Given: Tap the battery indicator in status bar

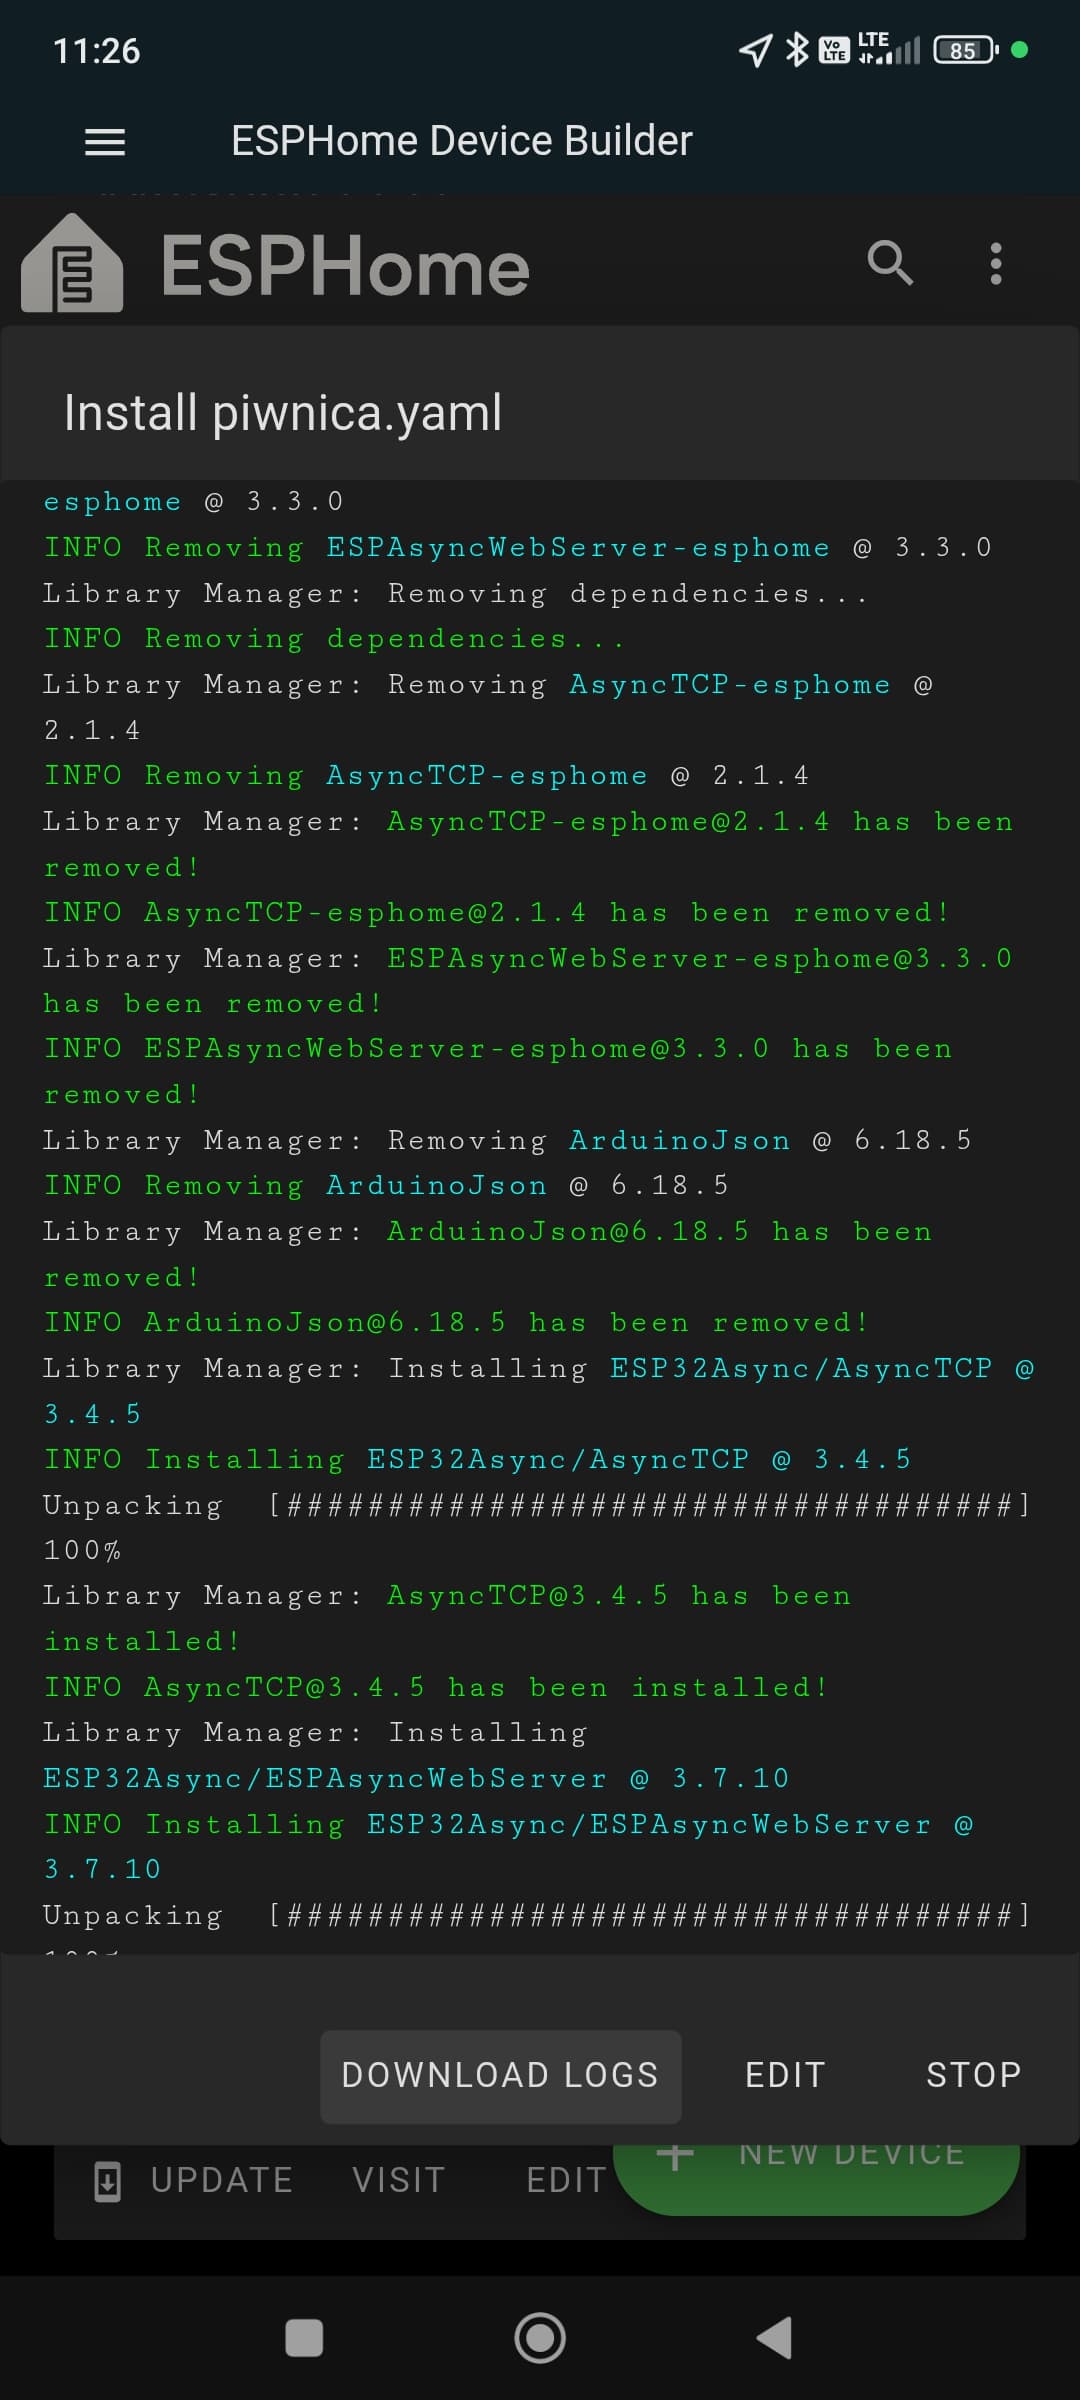Looking at the screenshot, I should (x=965, y=50).
